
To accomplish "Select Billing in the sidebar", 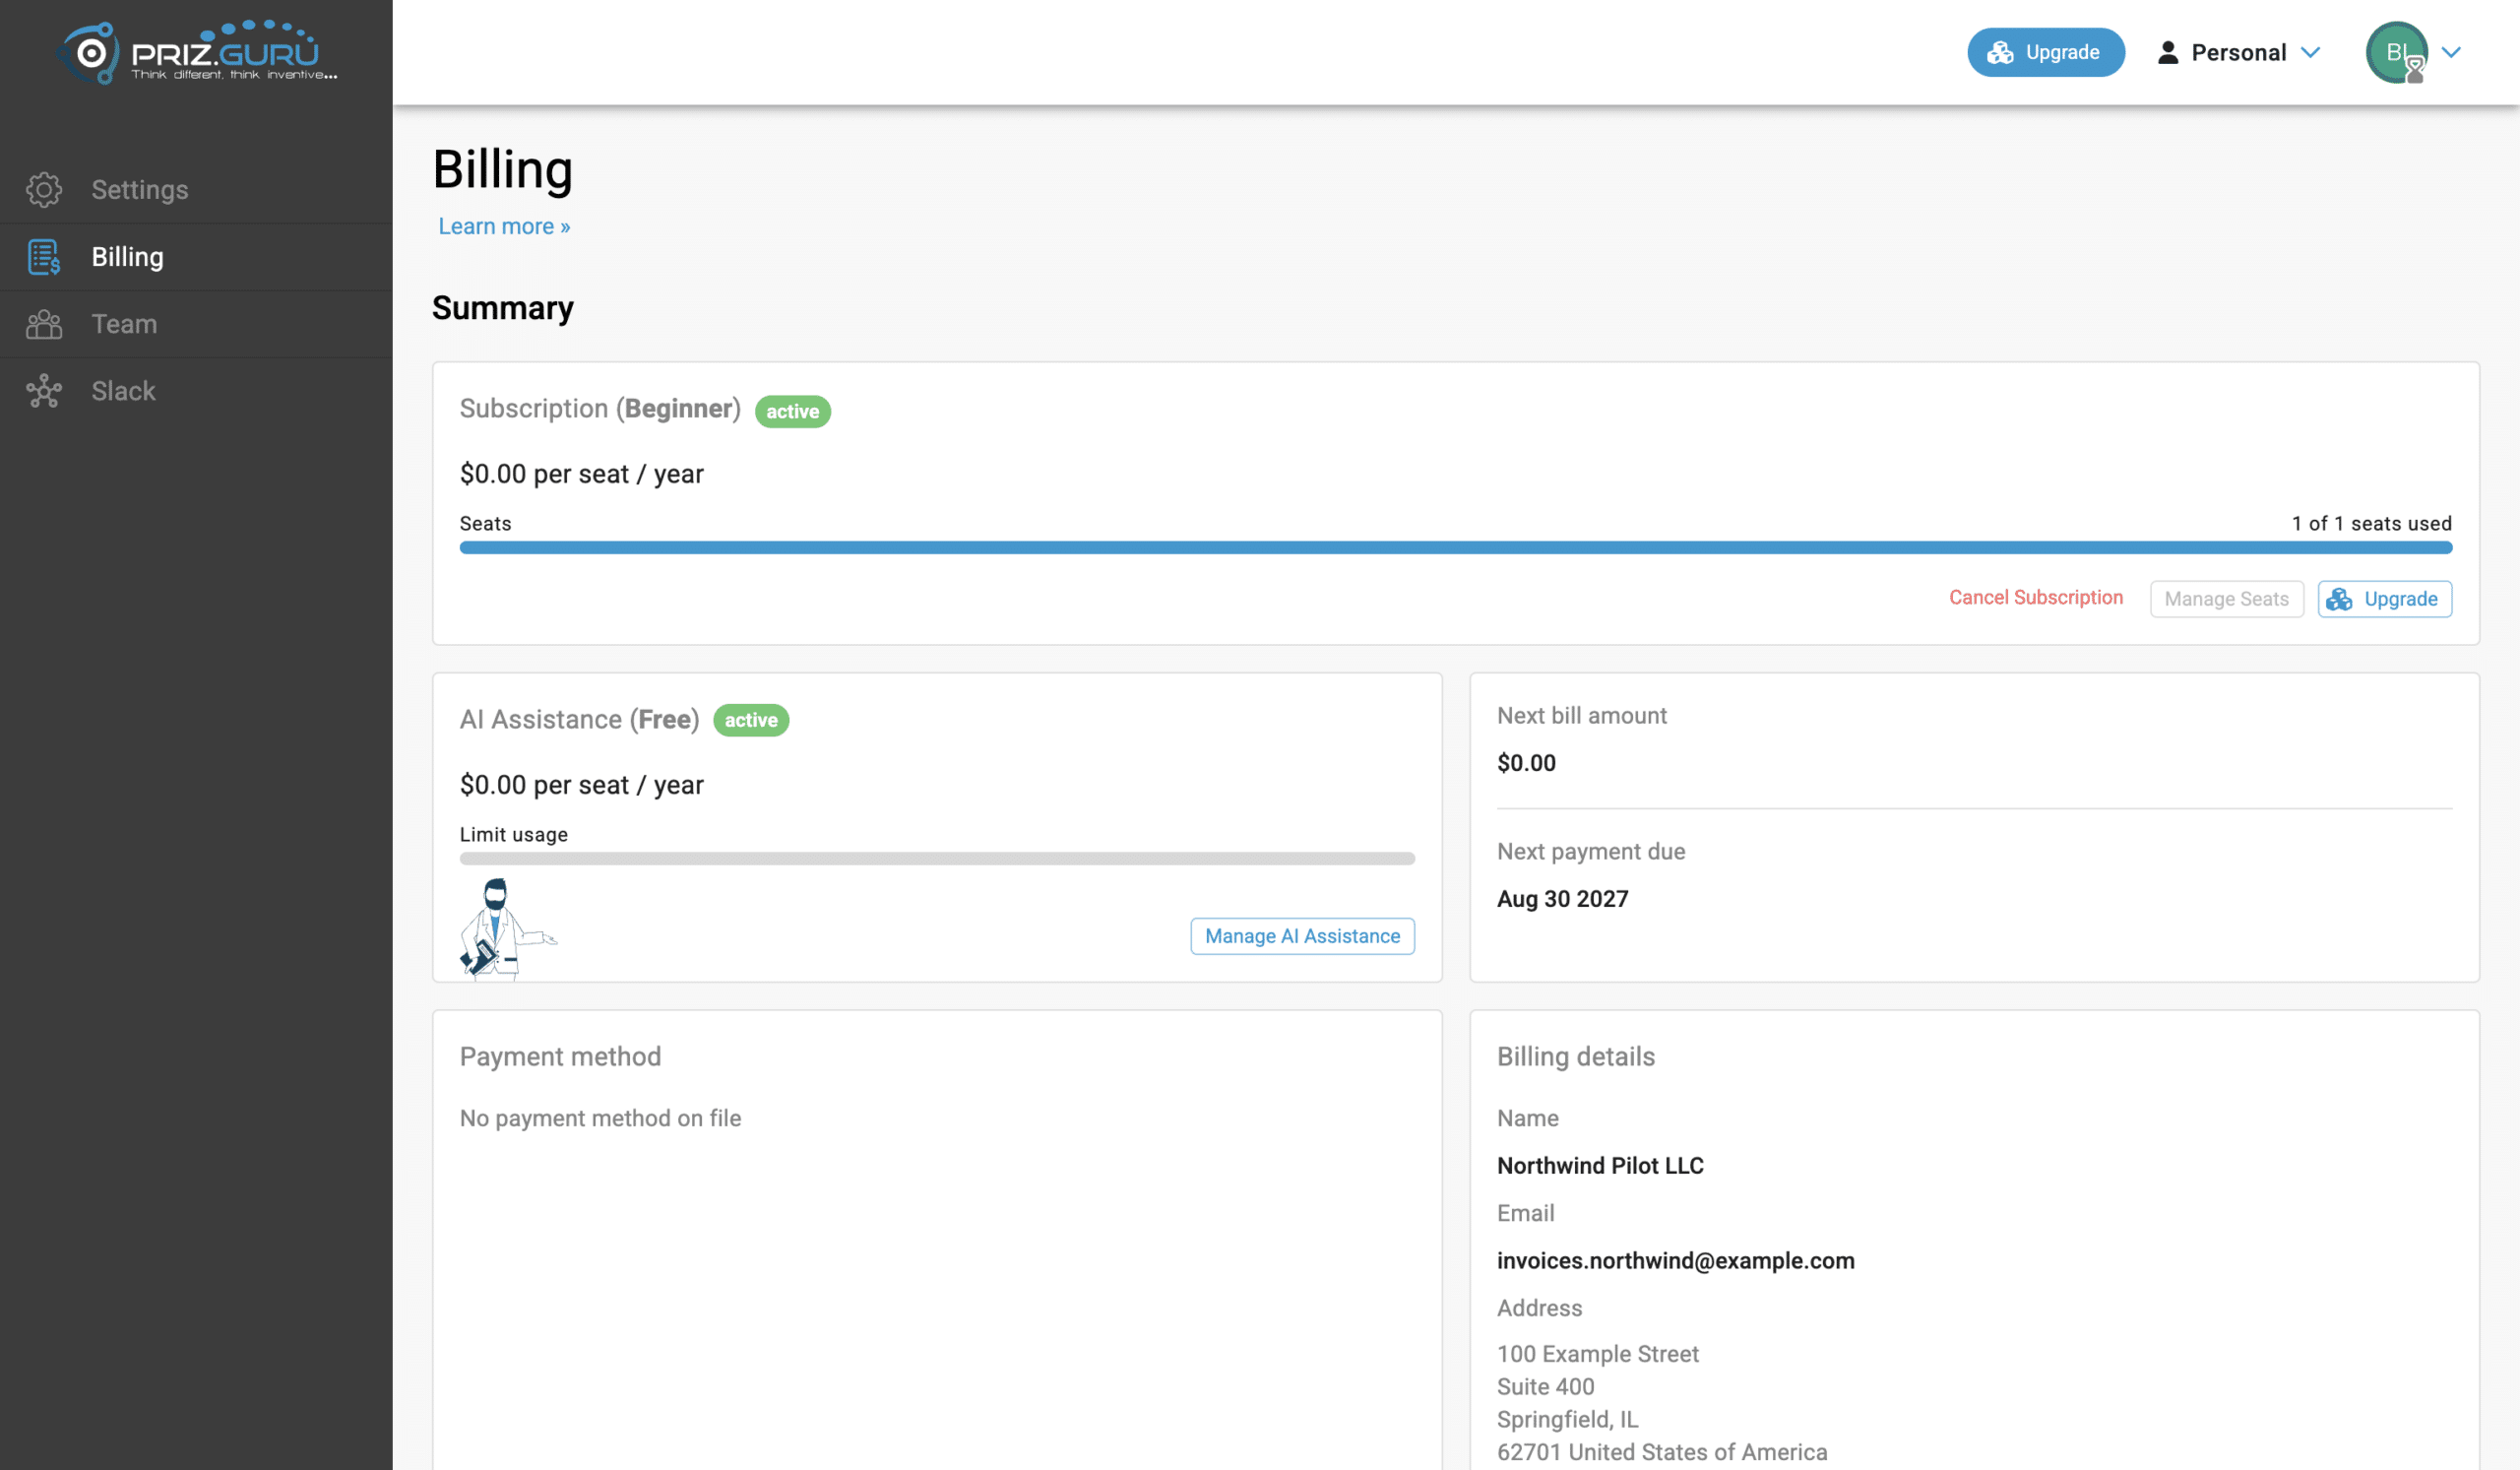I will coord(196,257).
